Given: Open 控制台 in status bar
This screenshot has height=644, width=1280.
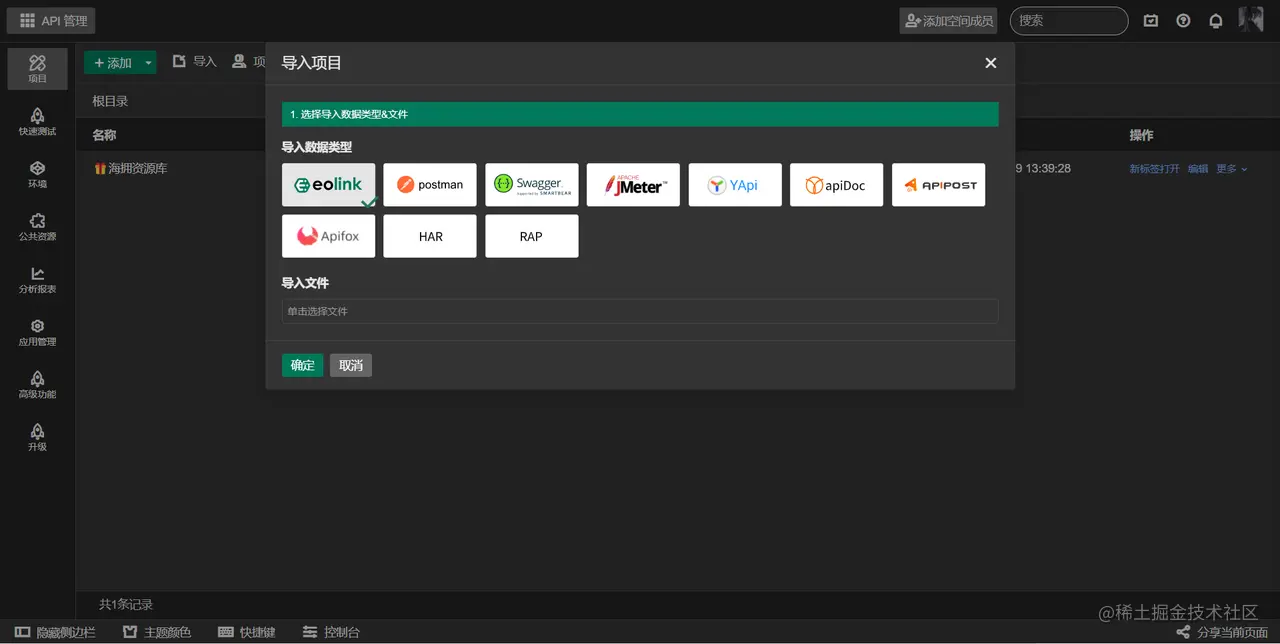Looking at the screenshot, I should pyautogui.click(x=332, y=632).
